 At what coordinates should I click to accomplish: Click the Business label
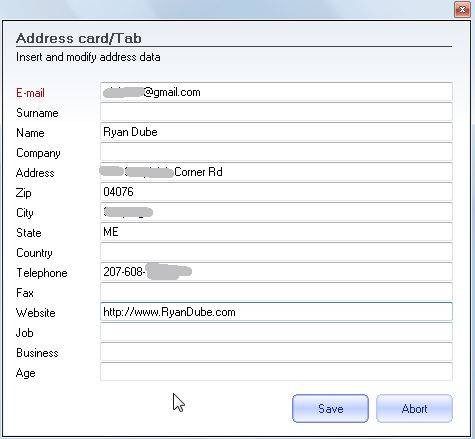(x=37, y=353)
